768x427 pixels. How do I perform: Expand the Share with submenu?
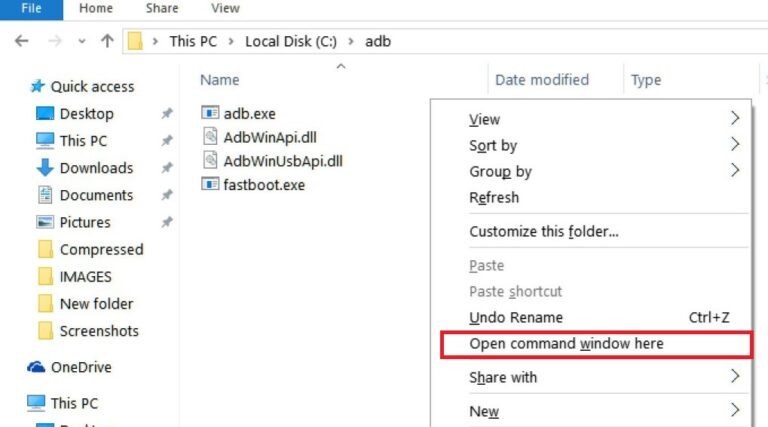(x=503, y=377)
